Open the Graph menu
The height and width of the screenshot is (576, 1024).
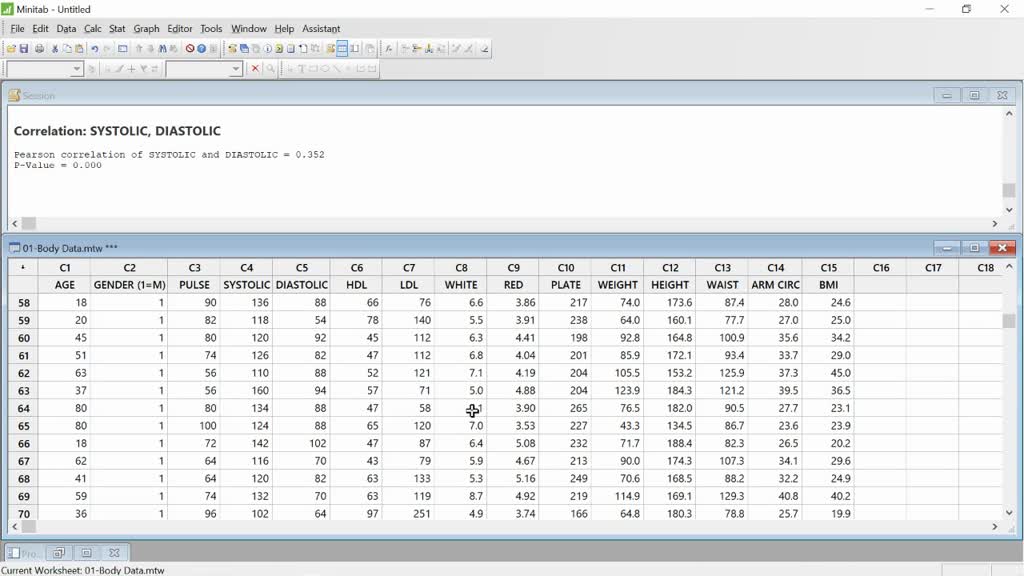pyautogui.click(x=146, y=29)
